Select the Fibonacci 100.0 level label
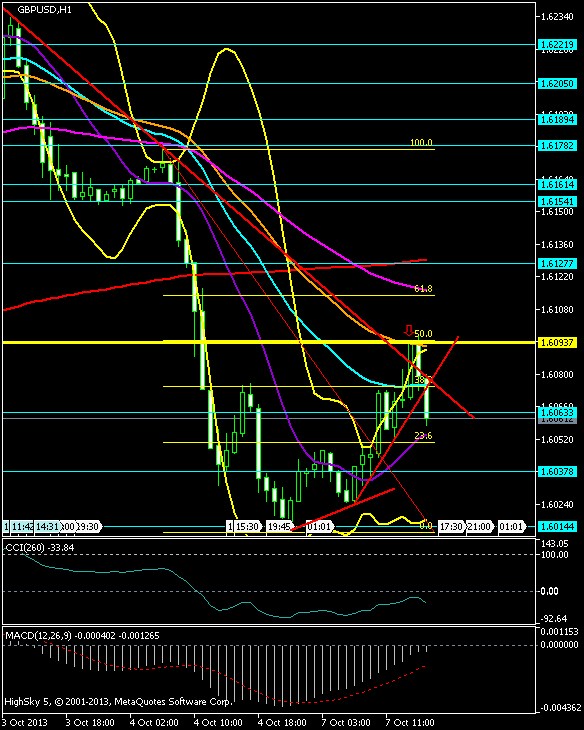This screenshot has width=584, height=730. click(421, 143)
